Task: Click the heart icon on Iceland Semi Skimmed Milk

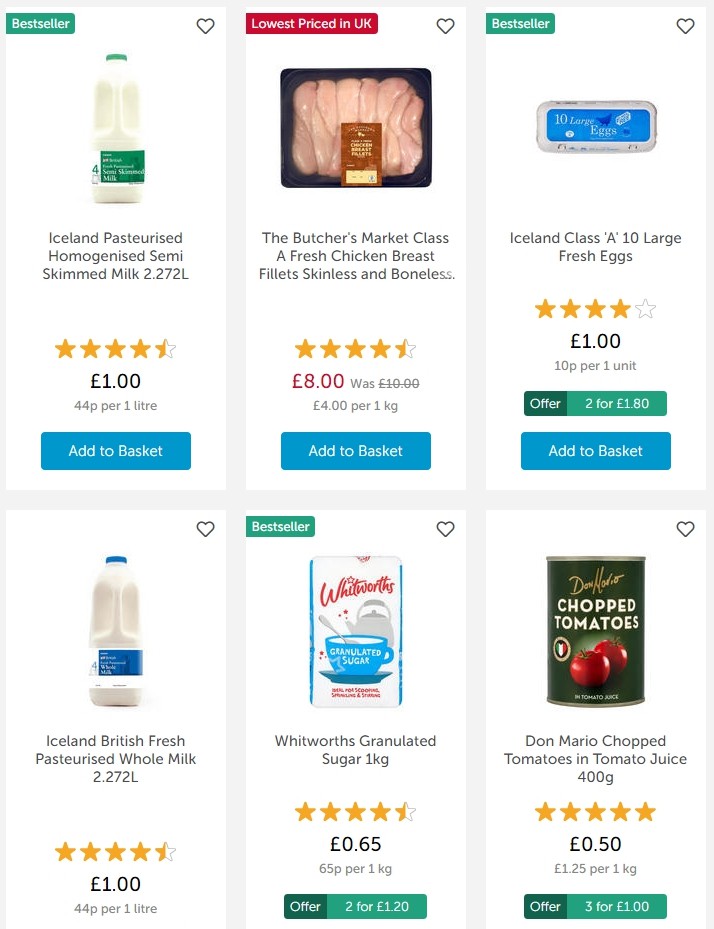Action: pos(205,26)
